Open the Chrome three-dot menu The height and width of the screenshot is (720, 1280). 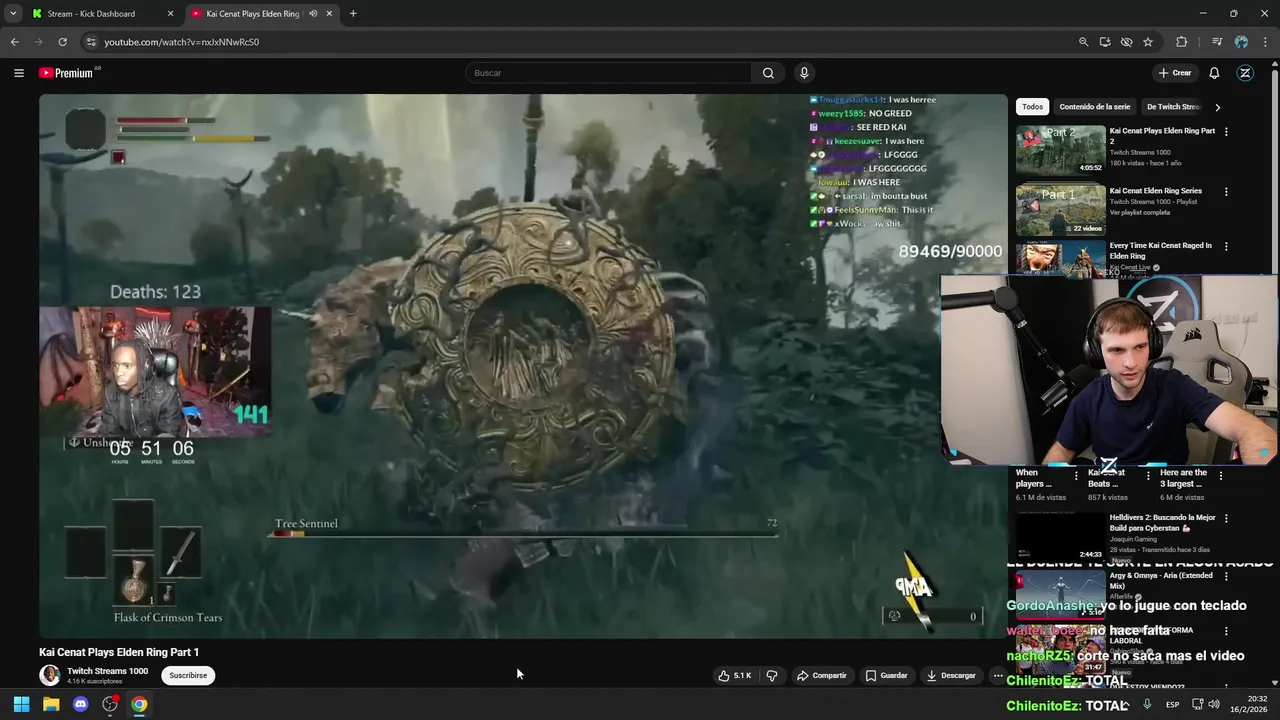[x=1265, y=42]
